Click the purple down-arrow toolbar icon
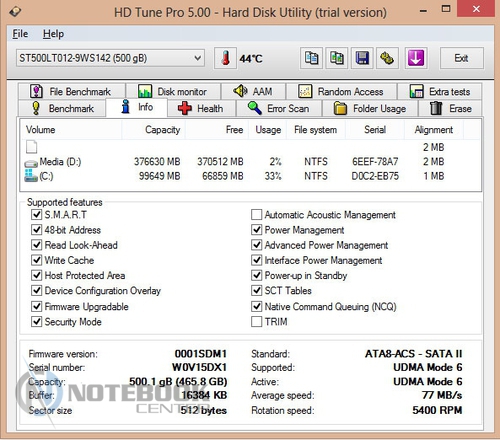 click(416, 58)
